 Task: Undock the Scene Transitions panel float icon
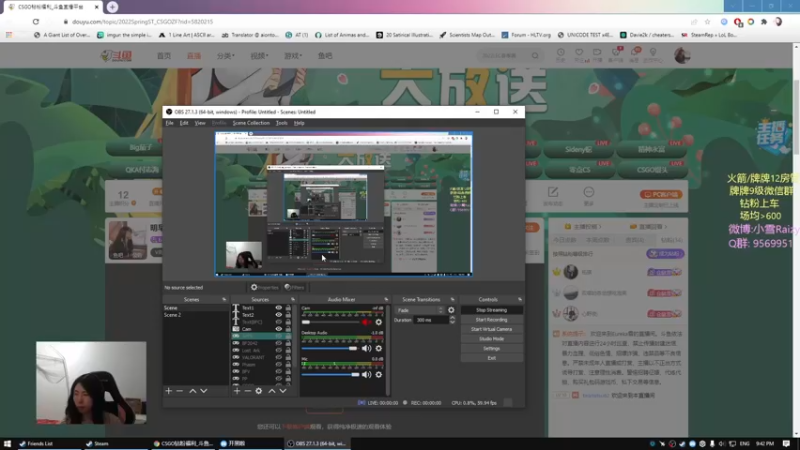click(x=453, y=299)
